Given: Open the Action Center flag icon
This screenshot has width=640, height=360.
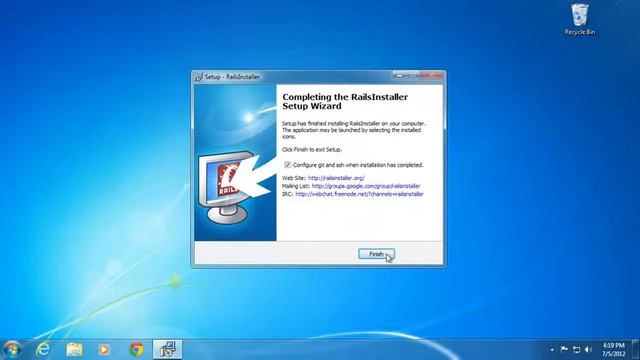Looking at the screenshot, I should 564,349.
